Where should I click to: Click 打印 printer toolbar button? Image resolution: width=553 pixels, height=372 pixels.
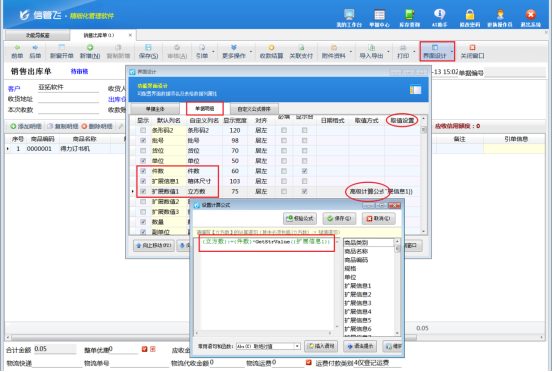[403, 51]
